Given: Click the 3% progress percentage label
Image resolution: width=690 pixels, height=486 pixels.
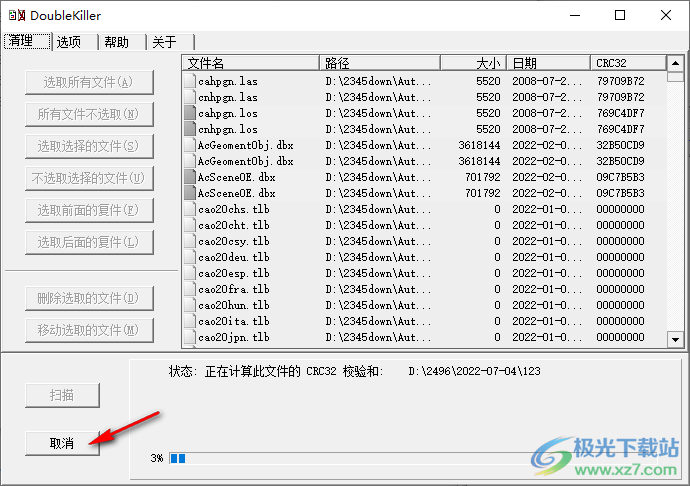Looking at the screenshot, I should click(157, 458).
